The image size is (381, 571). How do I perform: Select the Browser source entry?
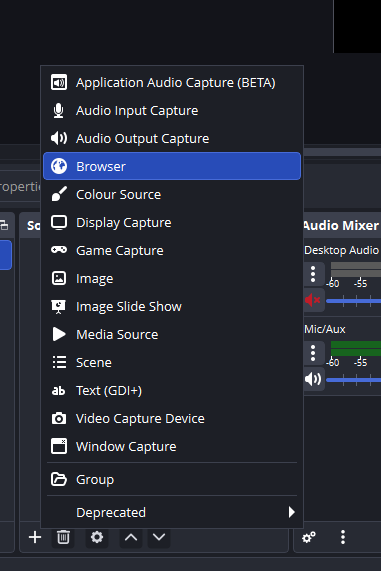(x=172, y=166)
